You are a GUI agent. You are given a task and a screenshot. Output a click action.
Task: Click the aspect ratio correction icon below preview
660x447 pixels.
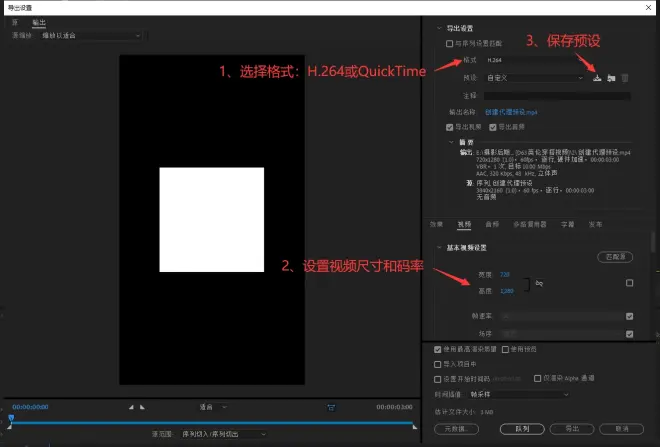click(x=331, y=407)
